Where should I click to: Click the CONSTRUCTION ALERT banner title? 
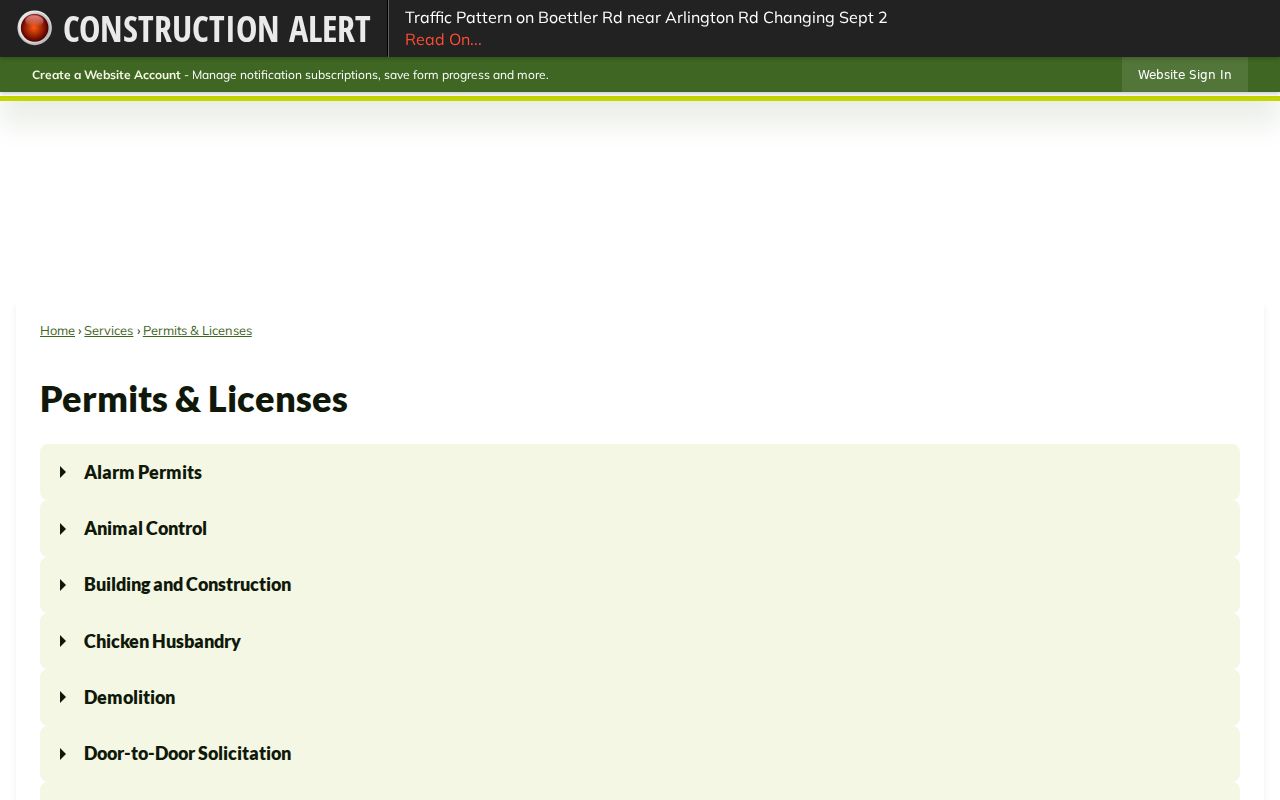click(x=217, y=29)
